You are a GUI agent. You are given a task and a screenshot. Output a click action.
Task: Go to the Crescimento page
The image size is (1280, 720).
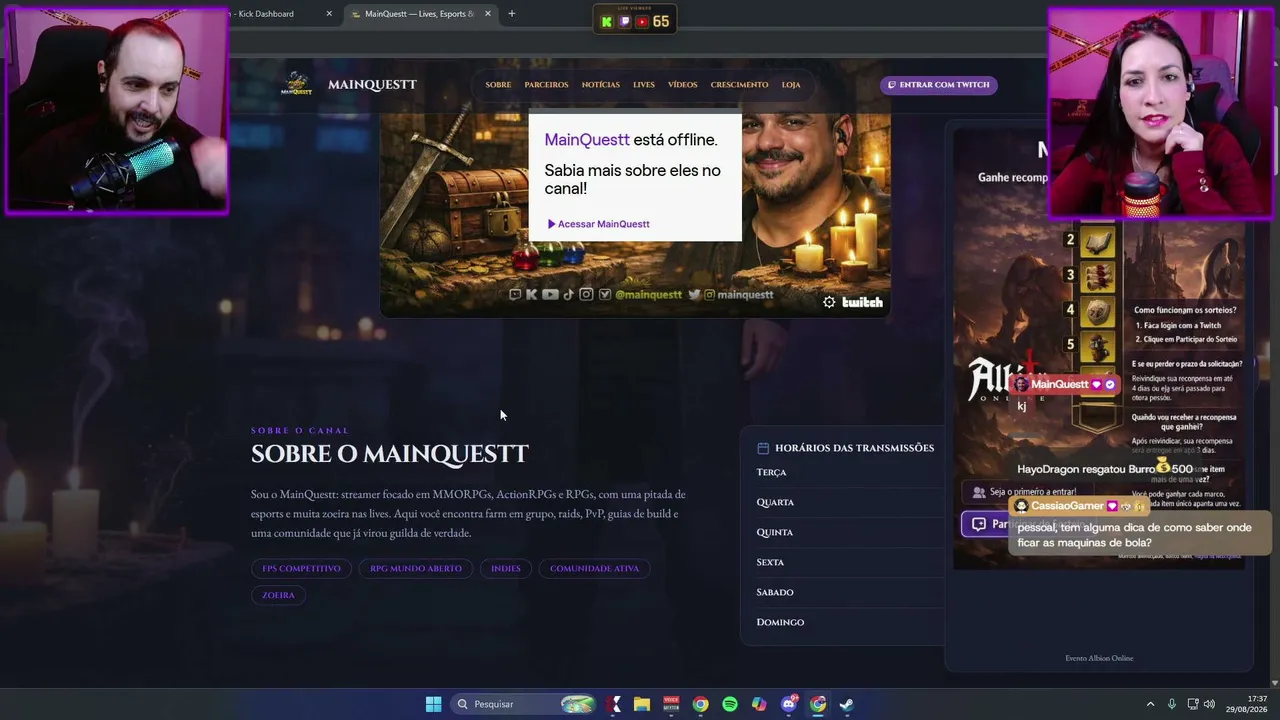coord(740,85)
